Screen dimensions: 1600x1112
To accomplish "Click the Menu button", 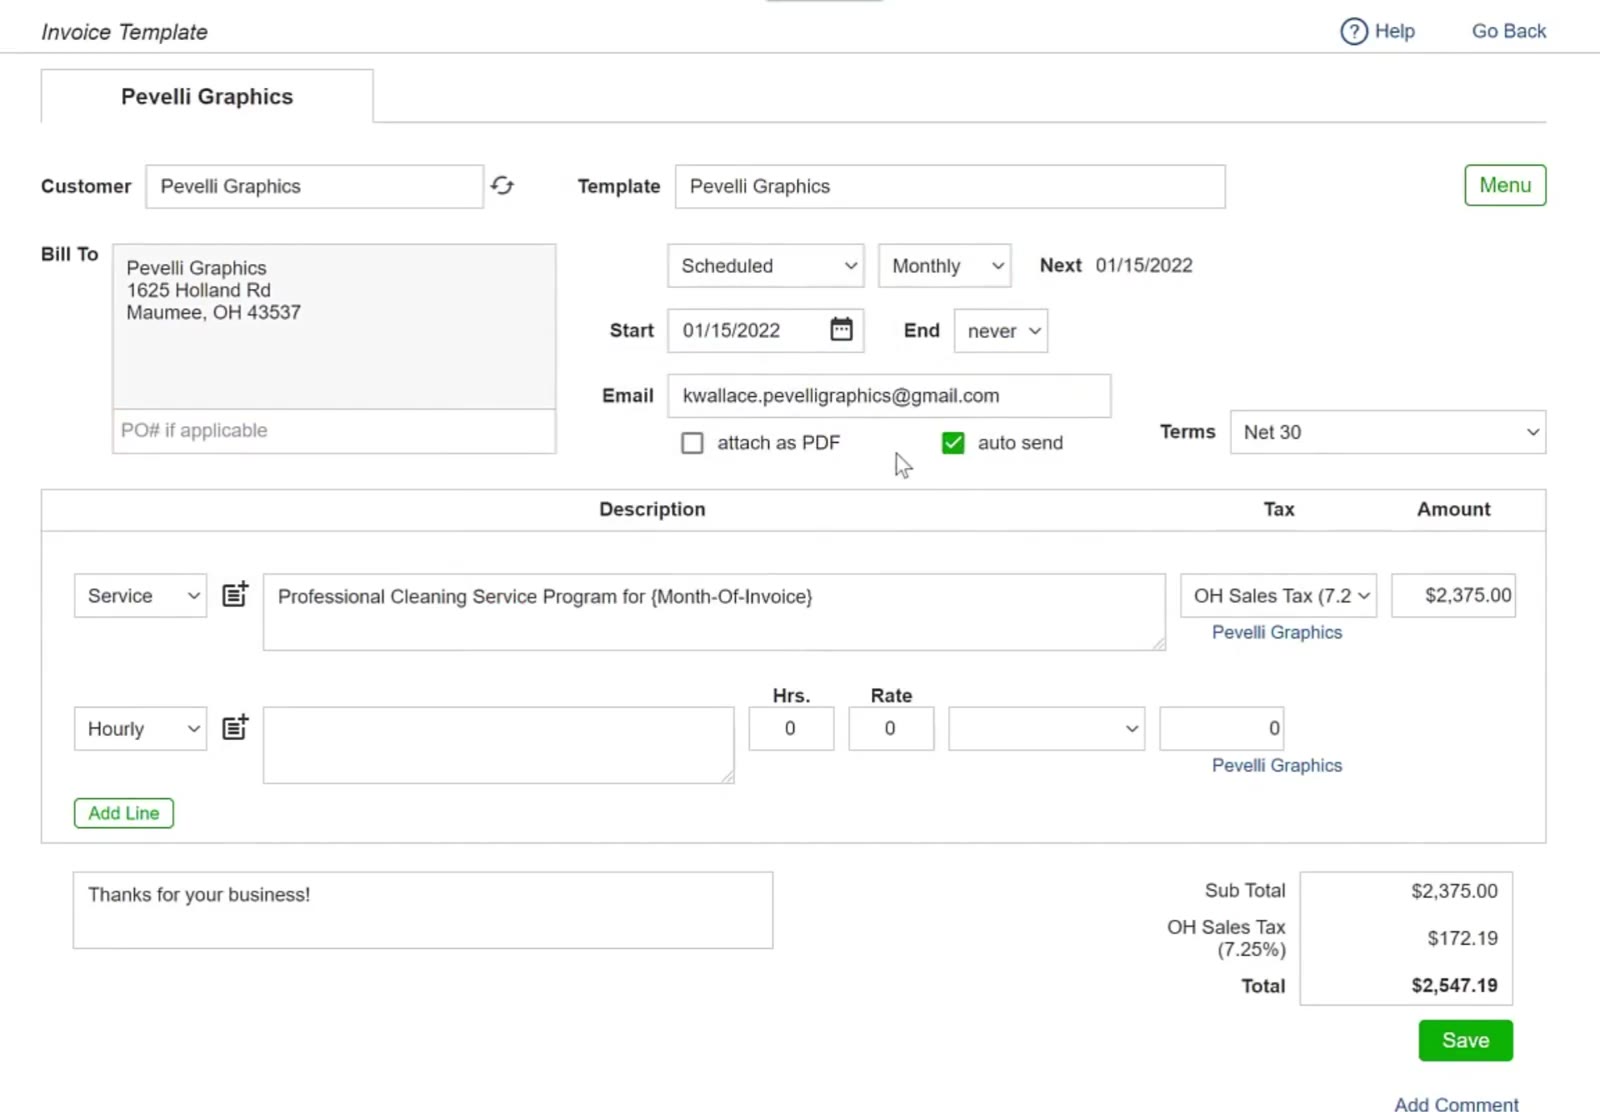I will click(x=1505, y=186).
